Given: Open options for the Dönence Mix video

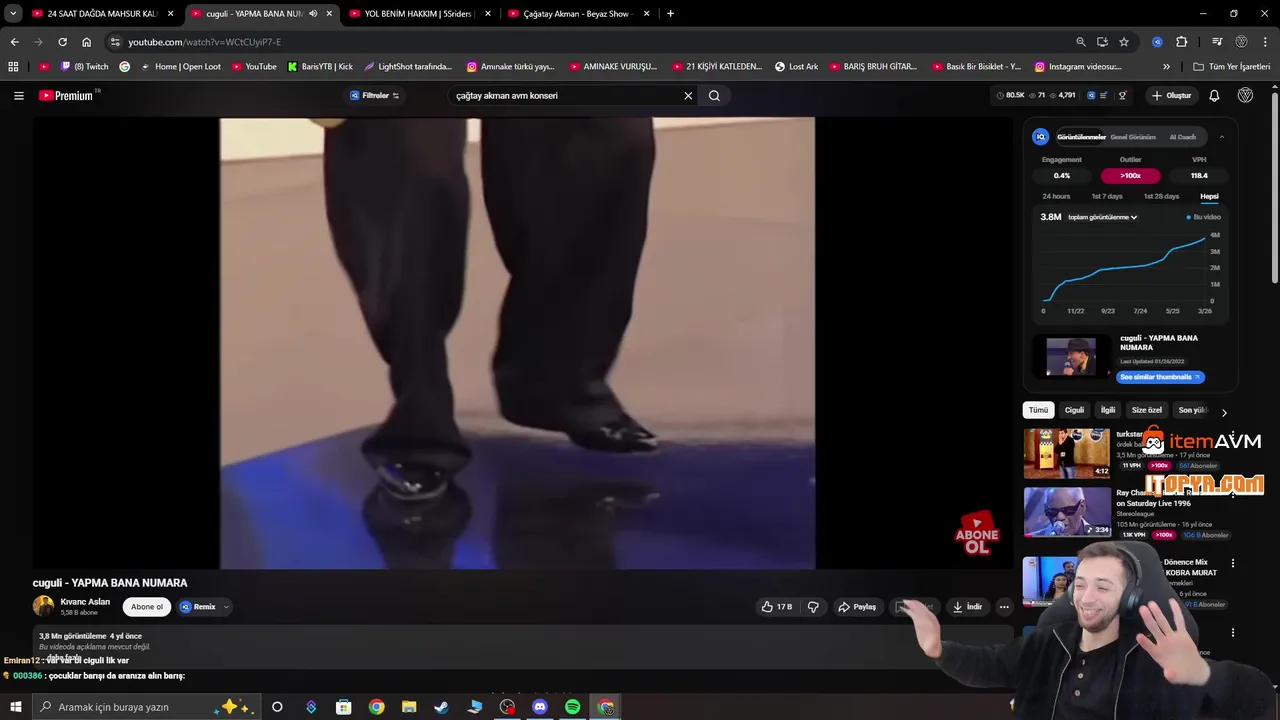Looking at the screenshot, I should [x=1232, y=563].
